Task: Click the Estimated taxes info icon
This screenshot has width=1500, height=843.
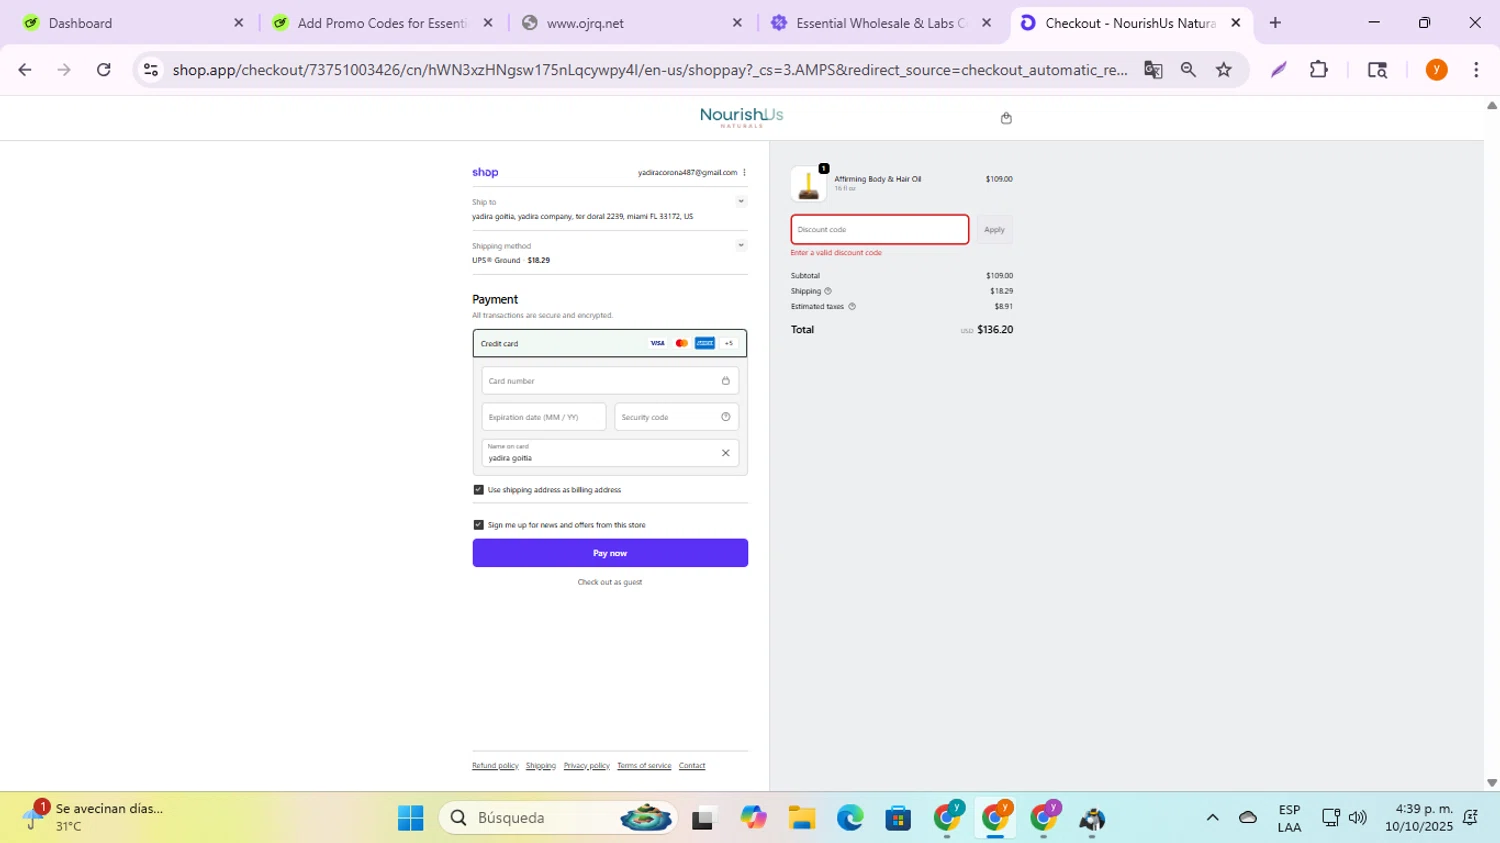Action: pyautogui.click(x=852, y=307)
